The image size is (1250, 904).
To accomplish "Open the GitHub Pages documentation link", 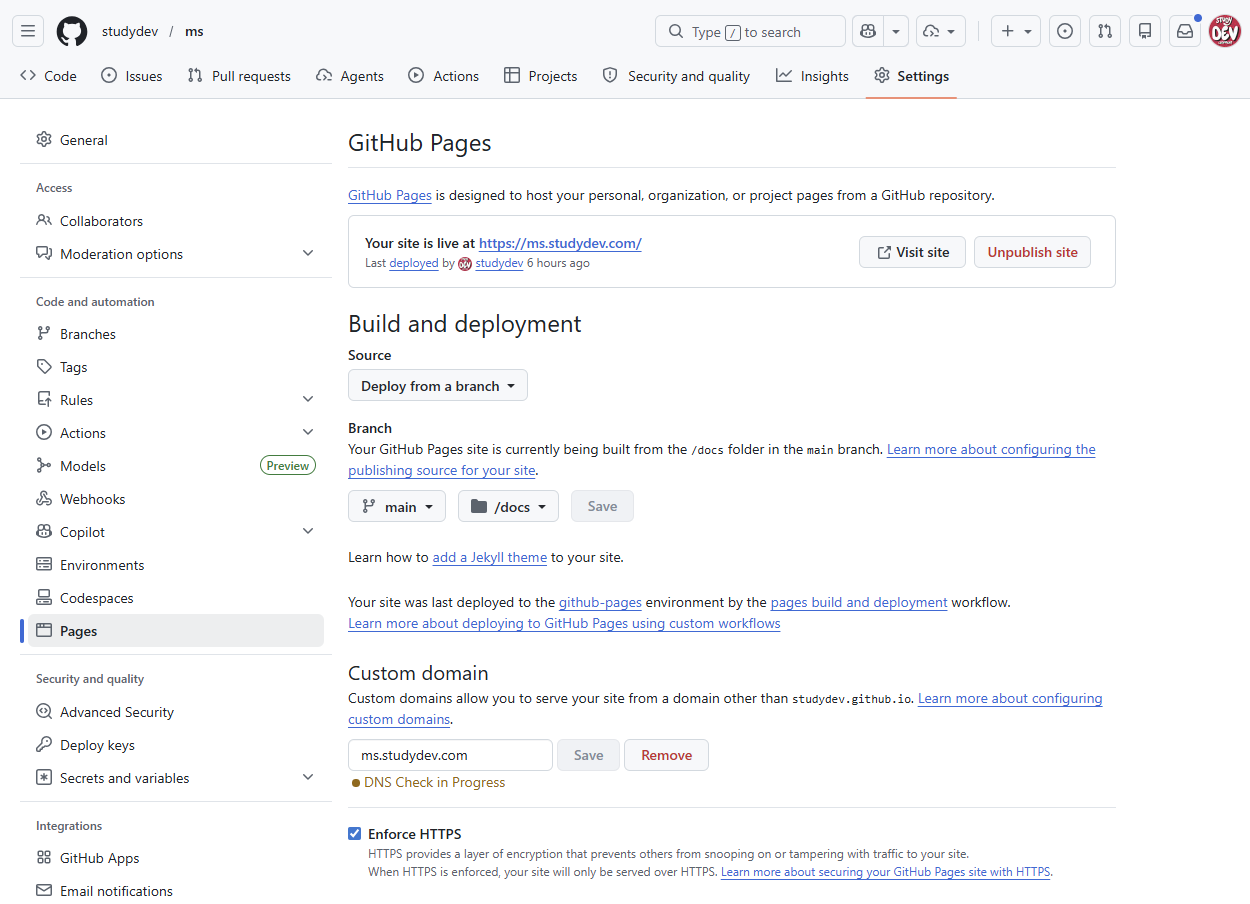I will click(x=390, y=195).
